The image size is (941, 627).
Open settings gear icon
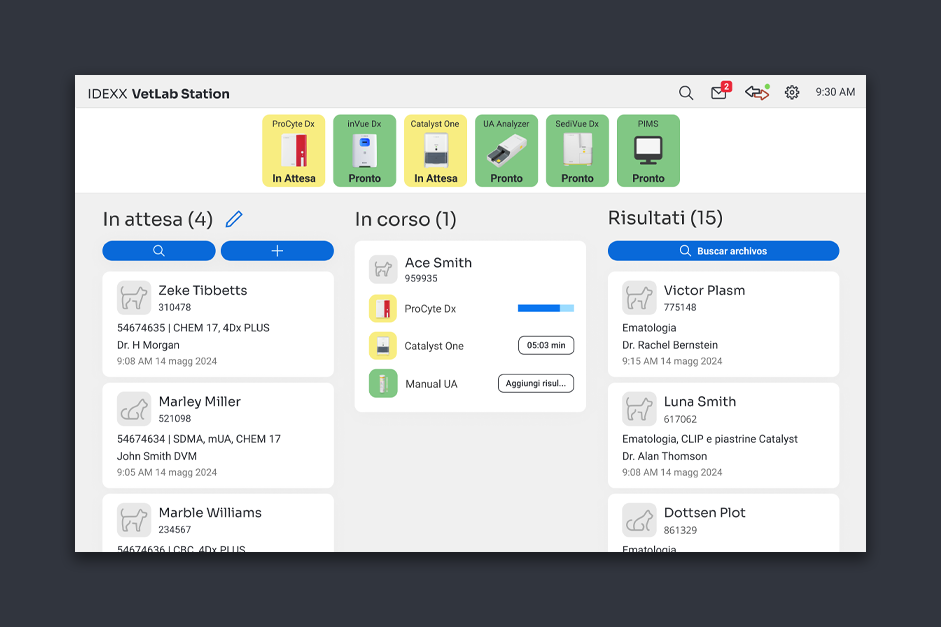coord(792,92)
